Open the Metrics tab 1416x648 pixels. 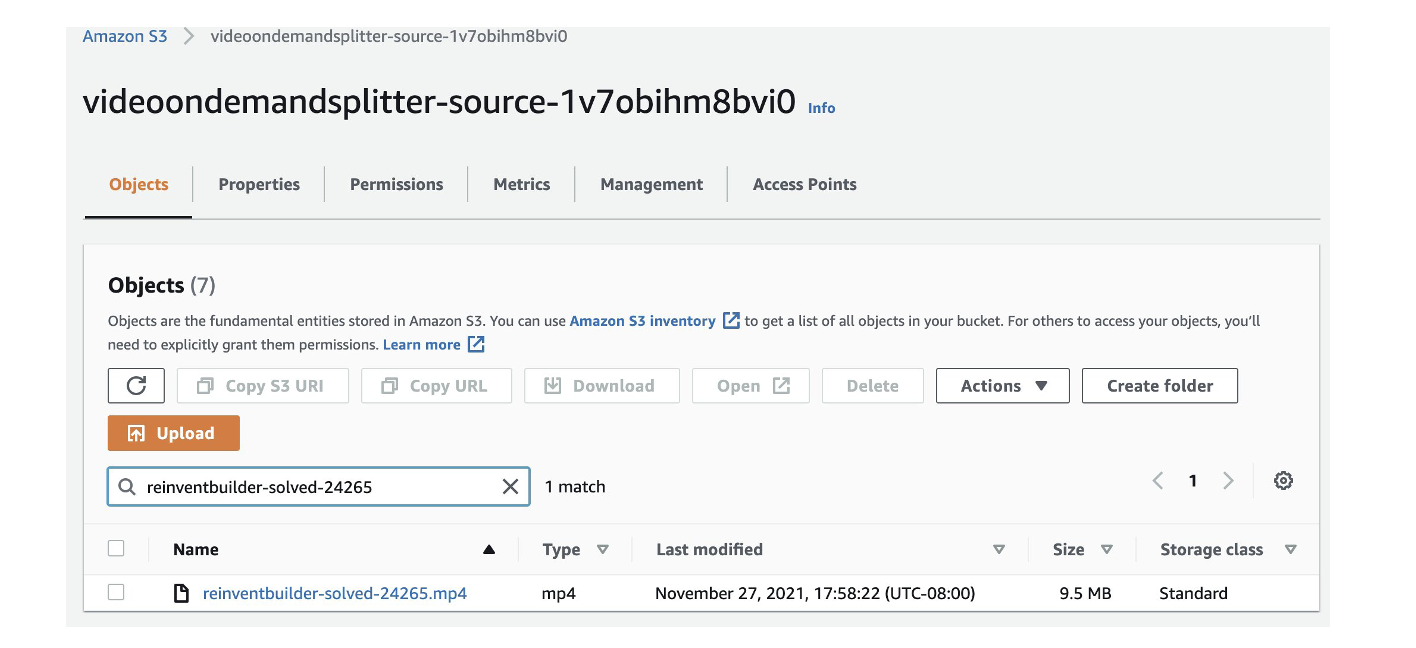click(521, 184)
